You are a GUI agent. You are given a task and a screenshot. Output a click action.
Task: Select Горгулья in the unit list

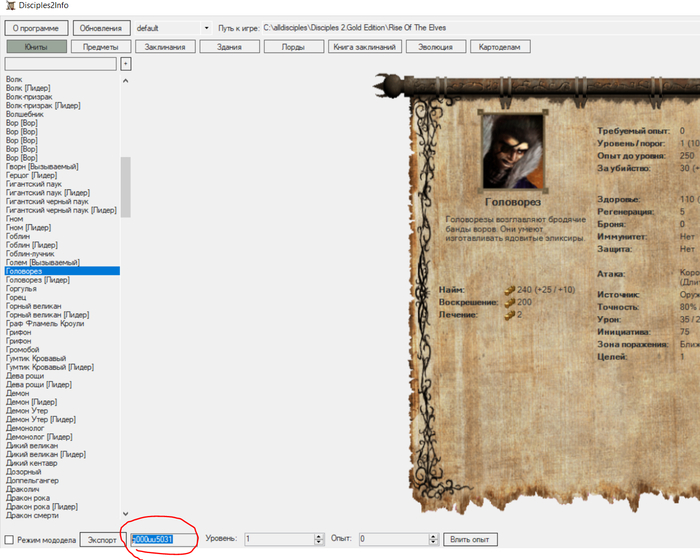pyautogui.click(x=22, y=289)
